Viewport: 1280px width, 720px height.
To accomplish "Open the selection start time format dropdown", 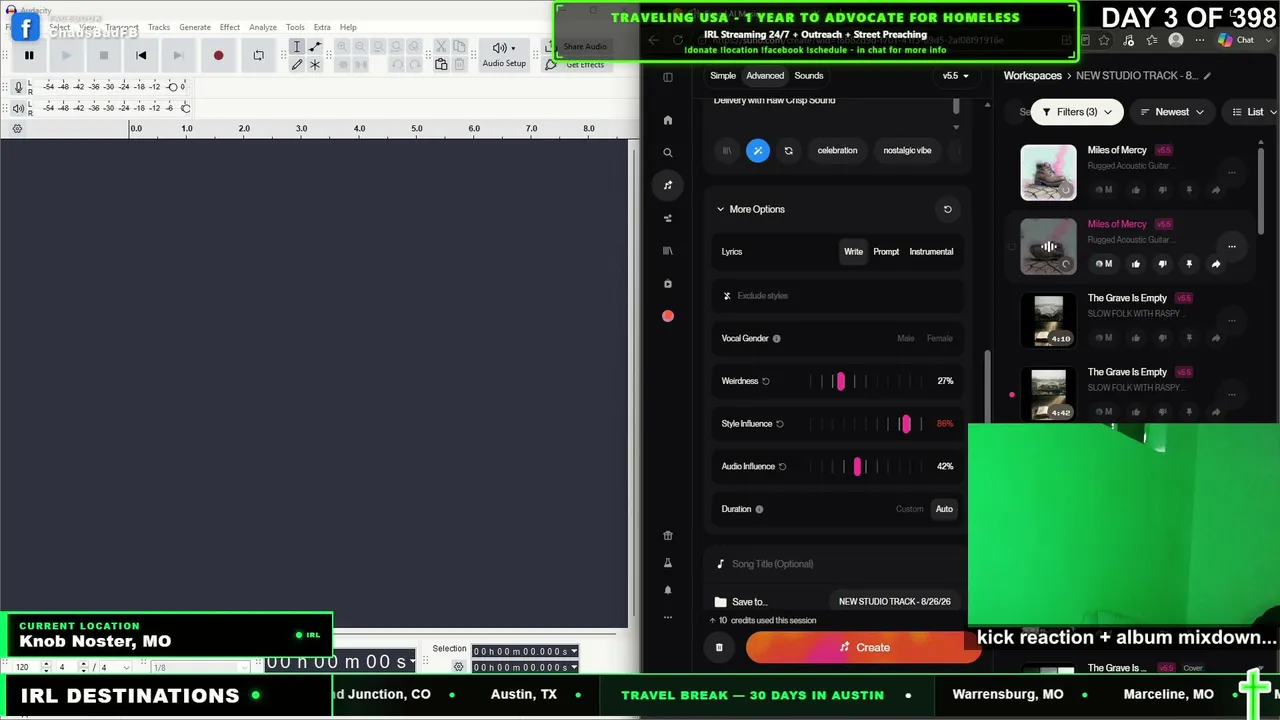I will [574, 651].
